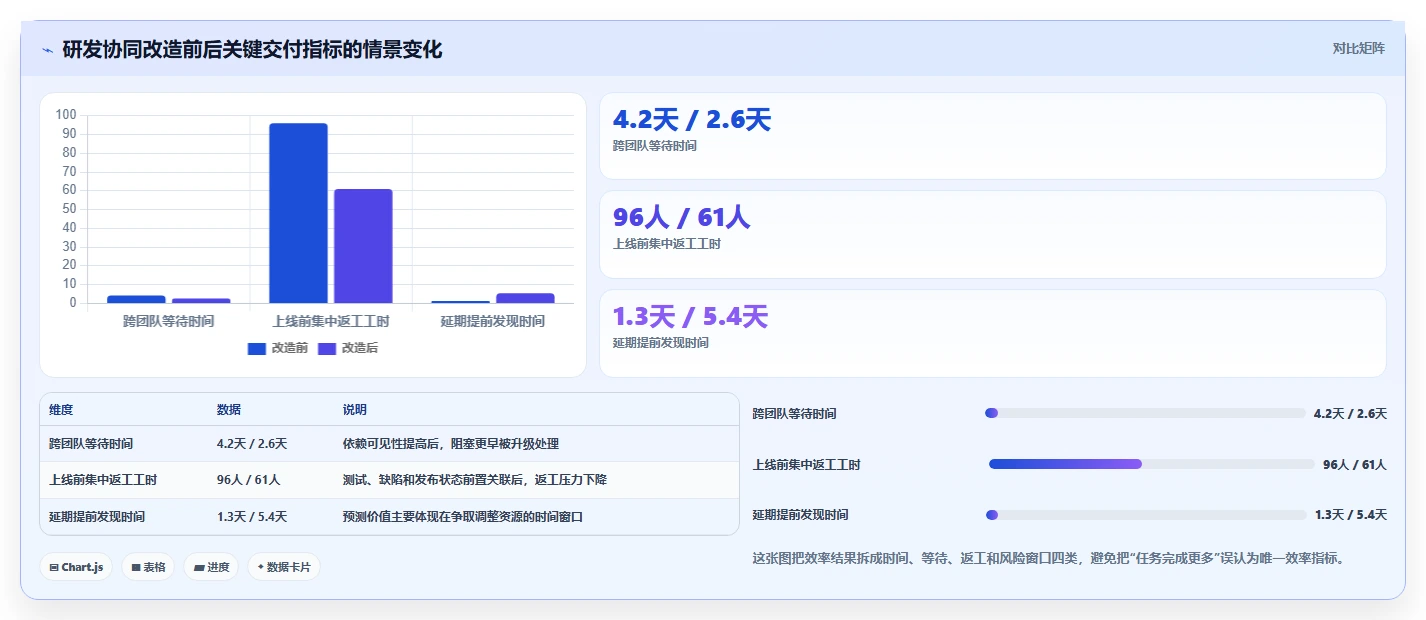
Task: Click the header icon beside the title
Action: 47,50
